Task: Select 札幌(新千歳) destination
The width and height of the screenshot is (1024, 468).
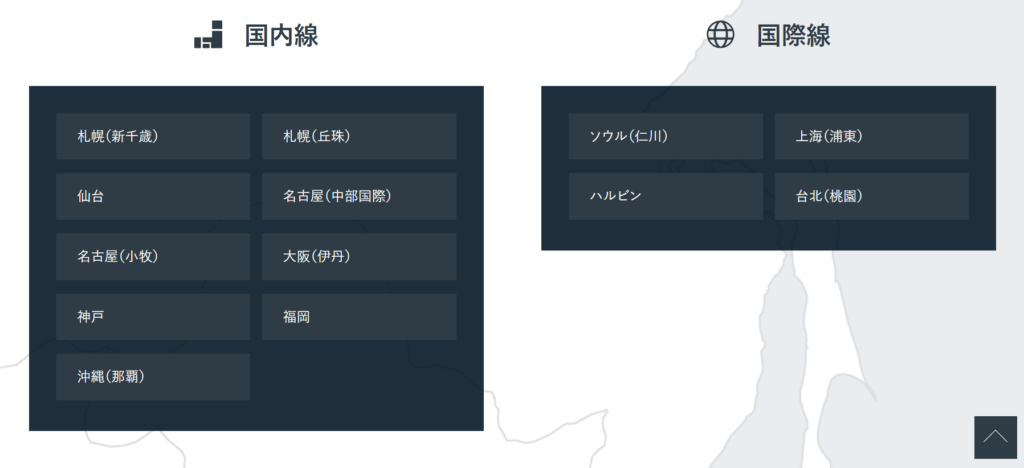Action: 153,136
